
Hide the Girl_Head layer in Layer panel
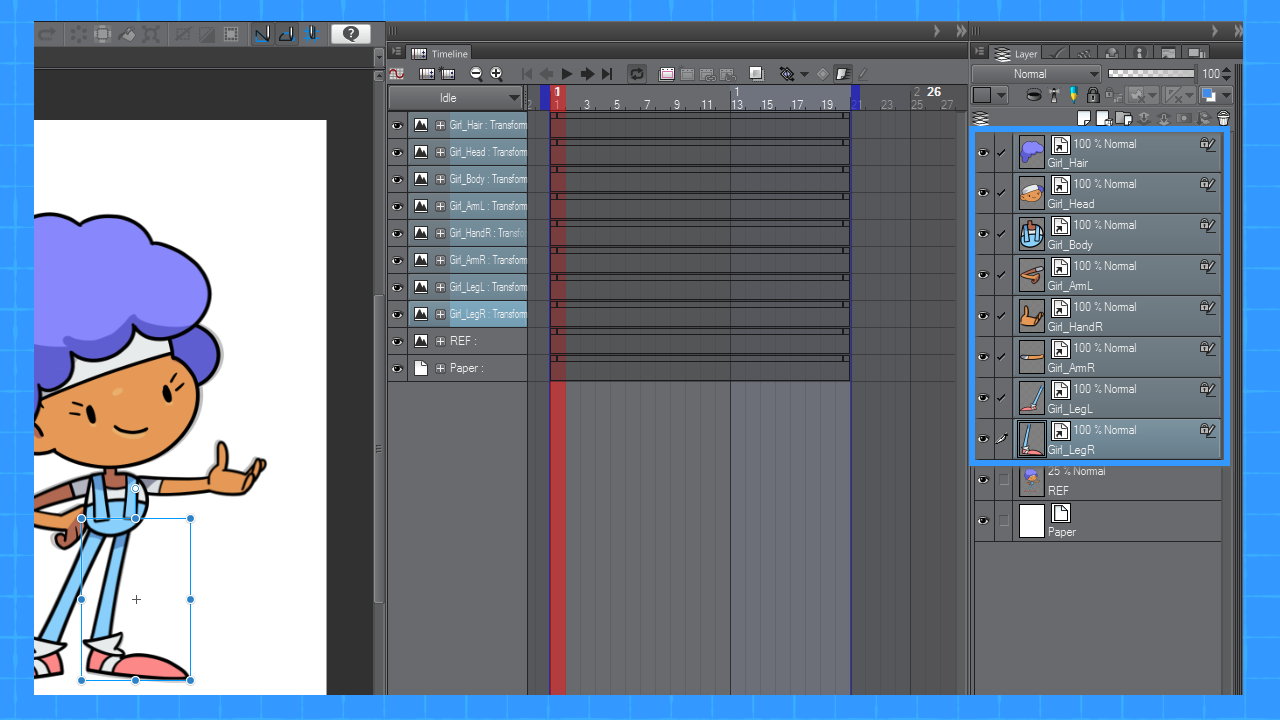[x=984, y=193]
